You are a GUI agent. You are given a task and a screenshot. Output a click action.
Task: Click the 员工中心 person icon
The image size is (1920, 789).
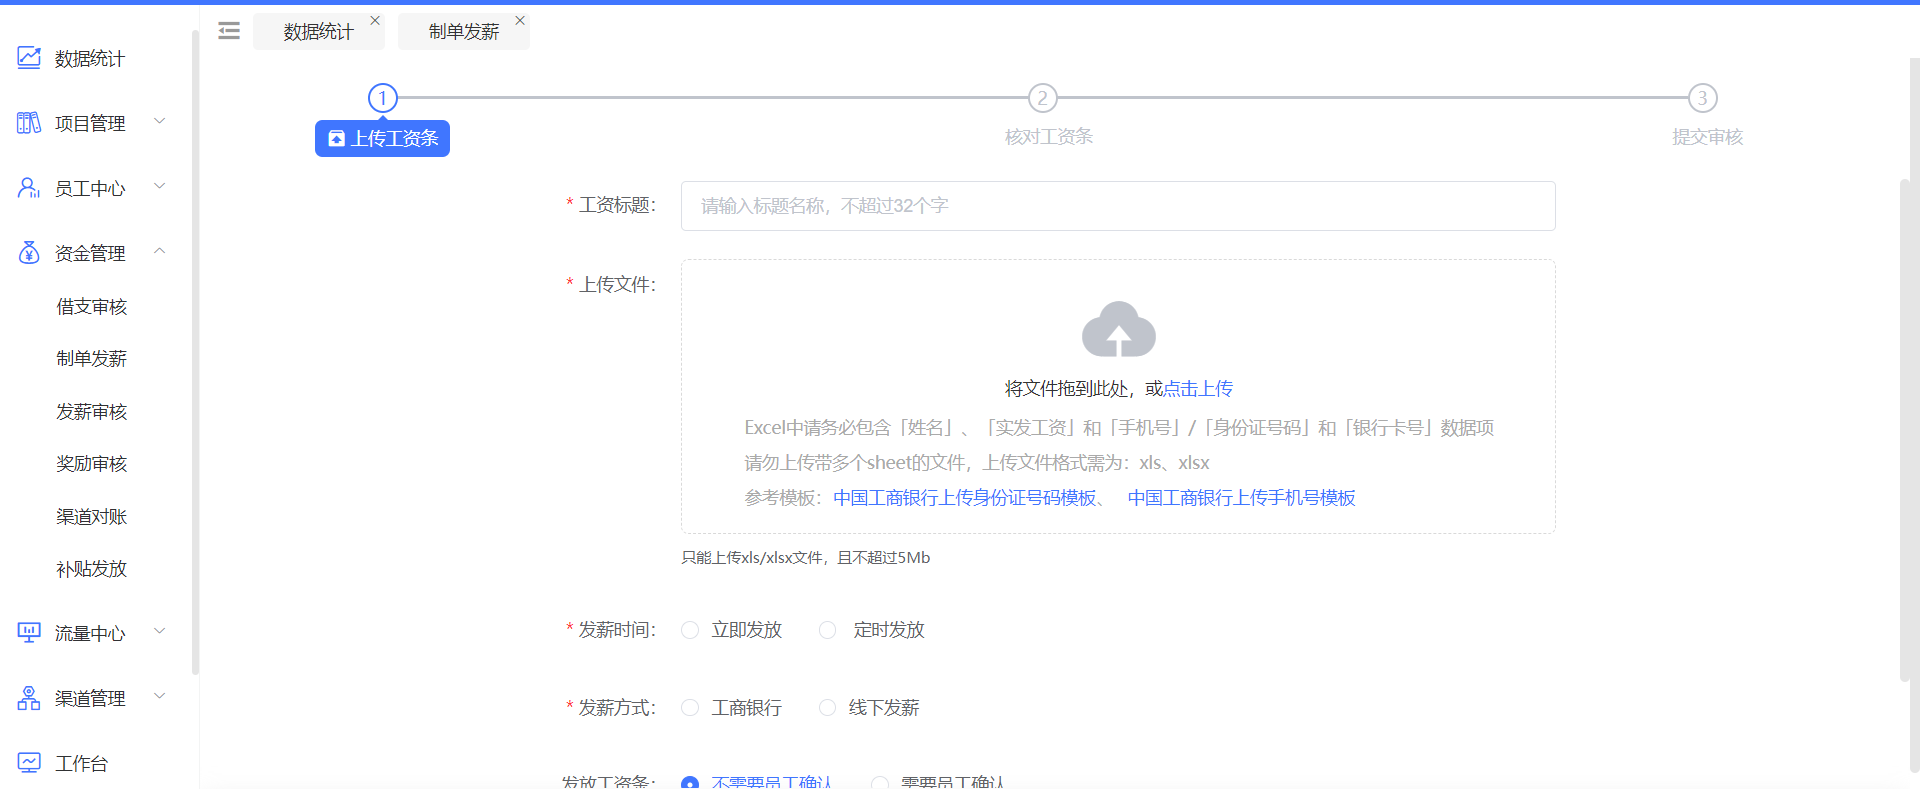pos(29,188)
